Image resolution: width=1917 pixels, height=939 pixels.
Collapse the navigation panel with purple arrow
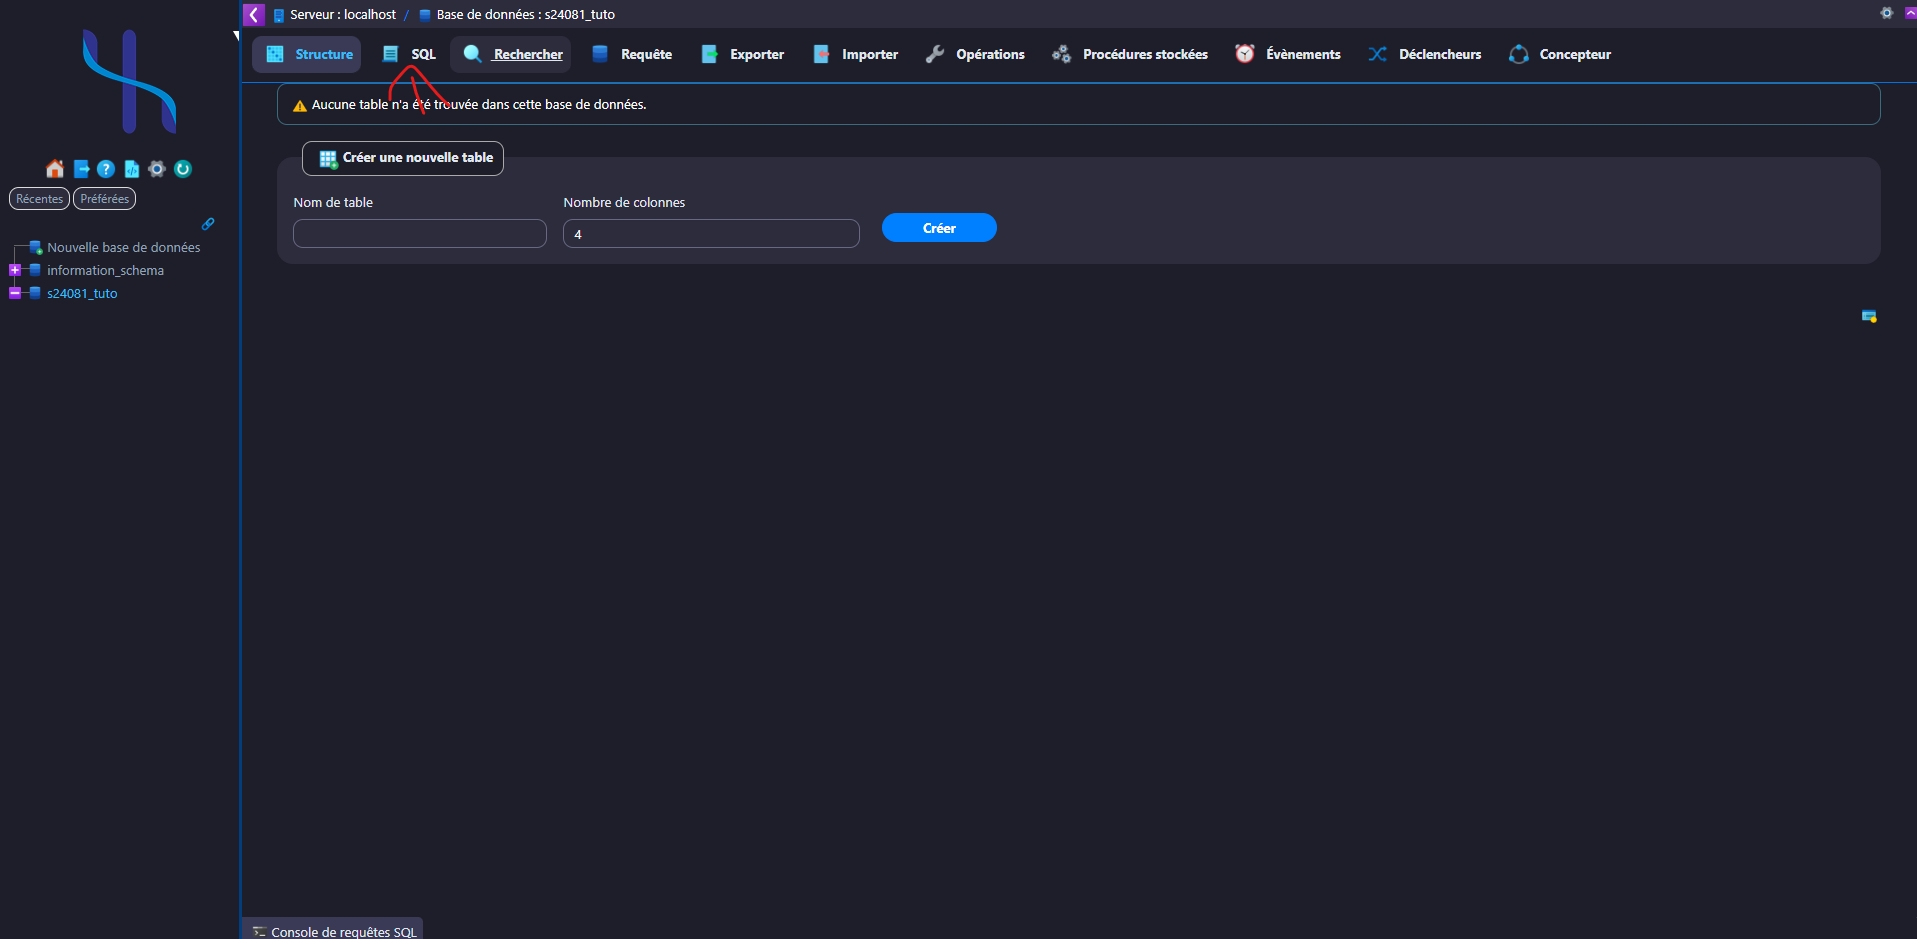254,14
